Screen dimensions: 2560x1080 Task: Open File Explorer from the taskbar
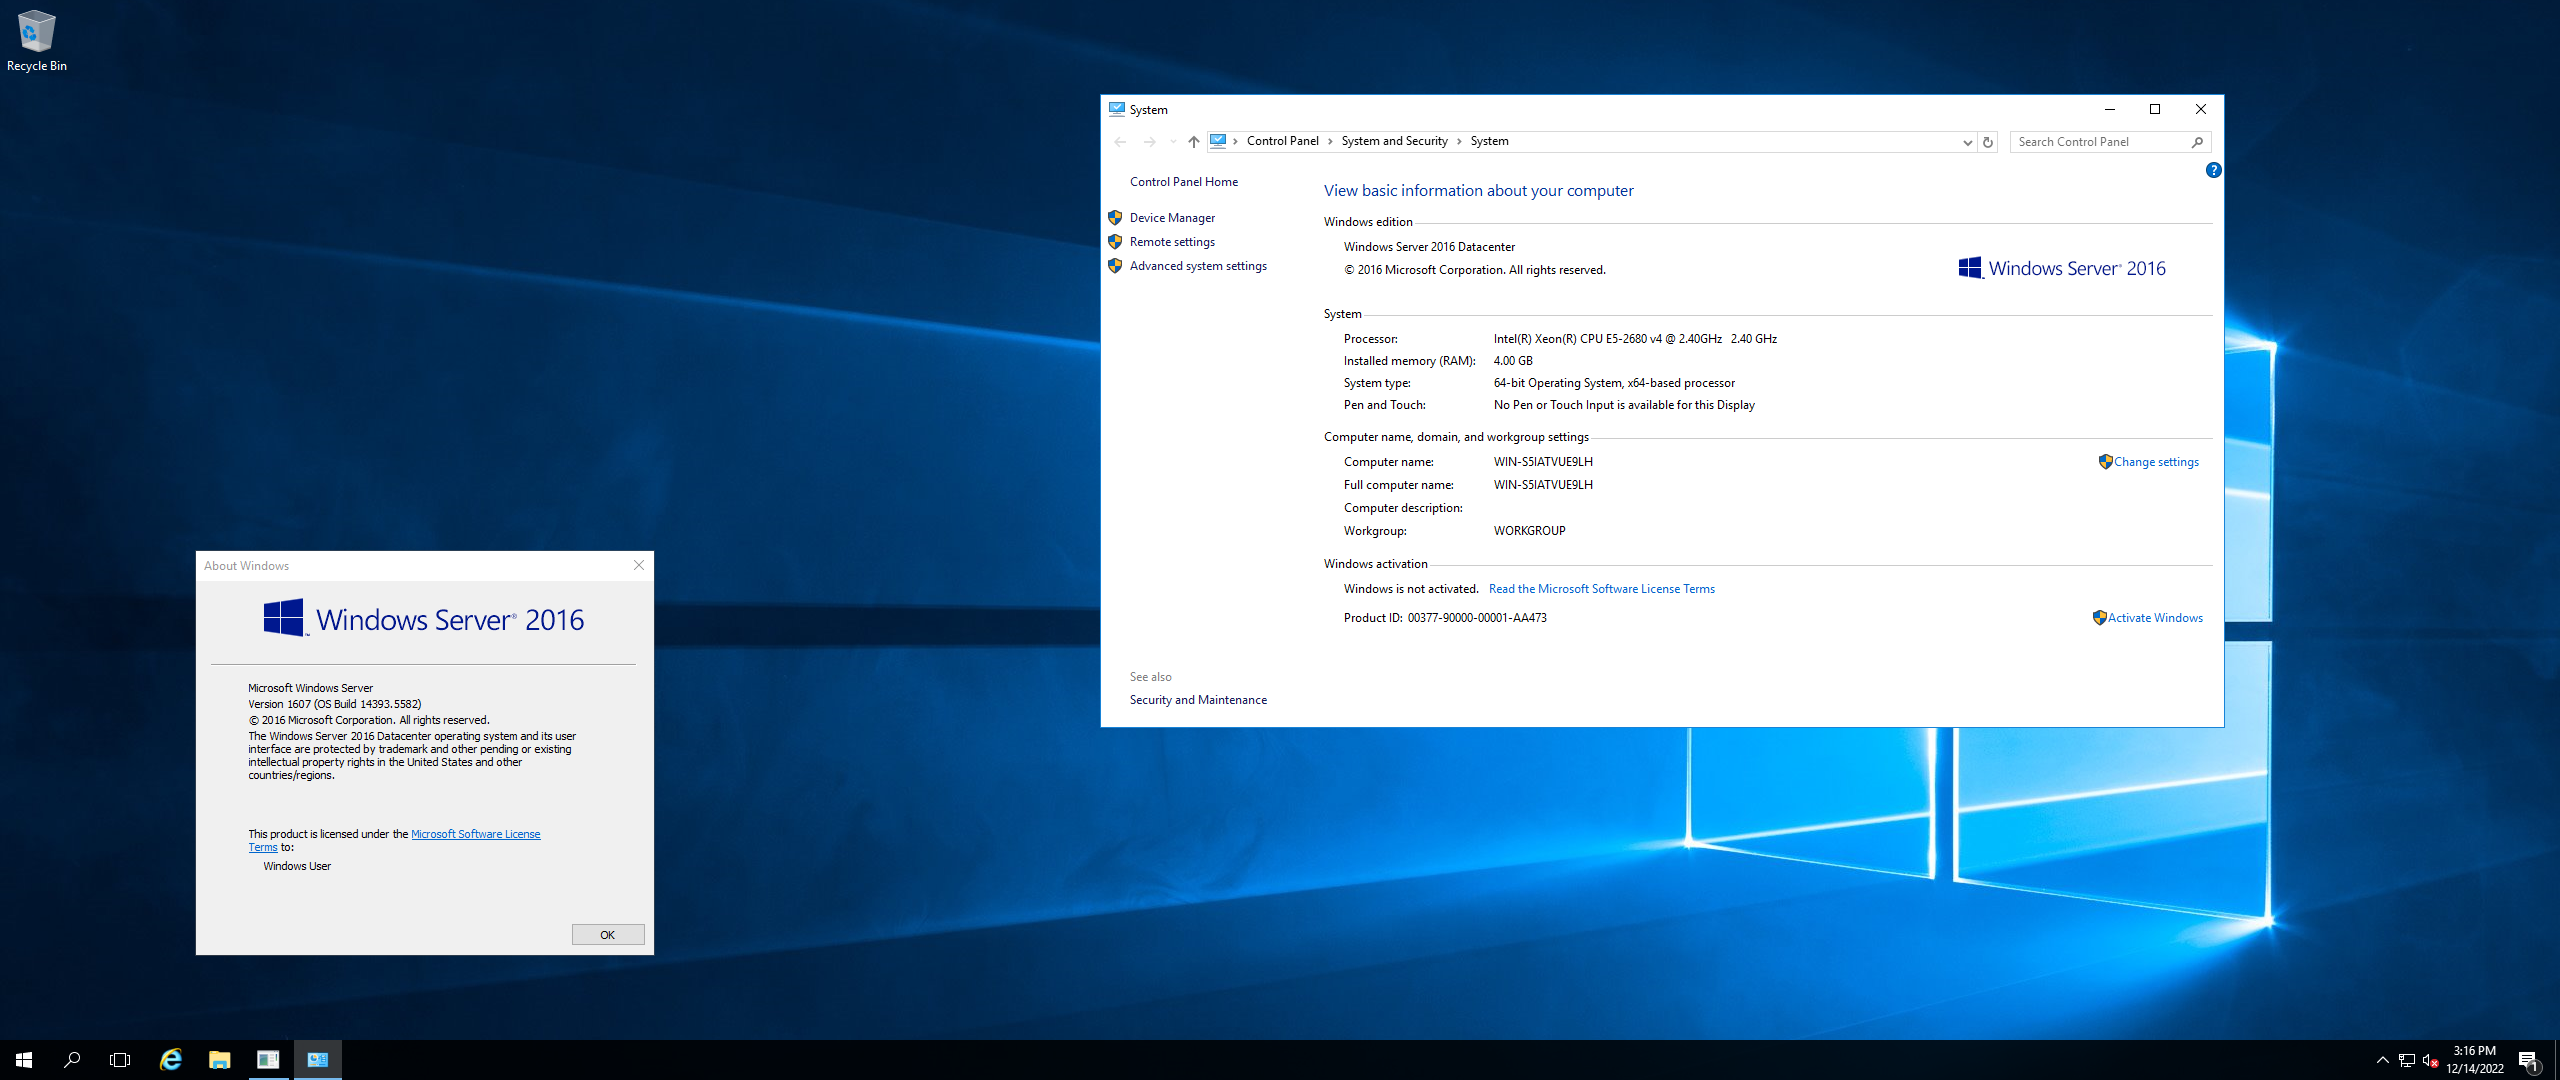point(219,1059)
